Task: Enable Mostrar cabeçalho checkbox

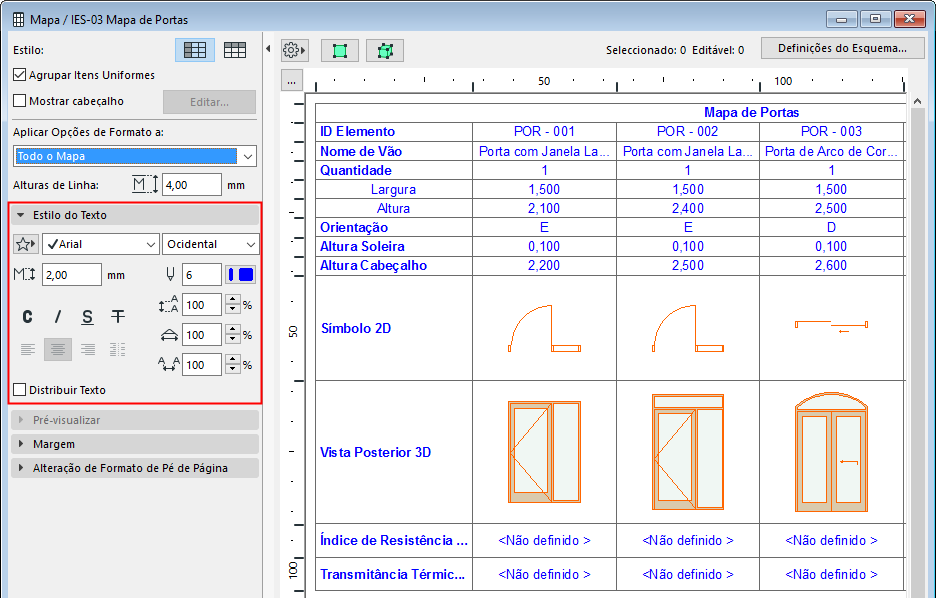Action: click(x=19, y=101)
